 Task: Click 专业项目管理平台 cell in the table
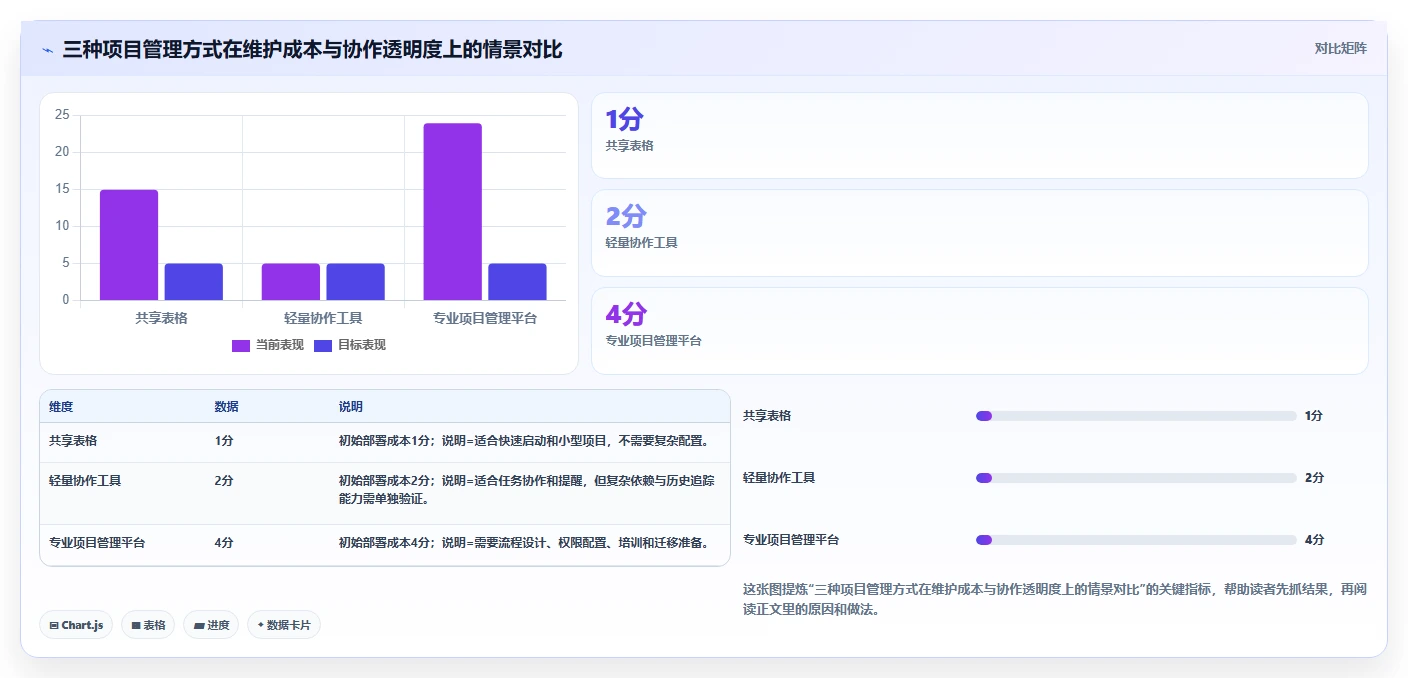coord(97,543)
